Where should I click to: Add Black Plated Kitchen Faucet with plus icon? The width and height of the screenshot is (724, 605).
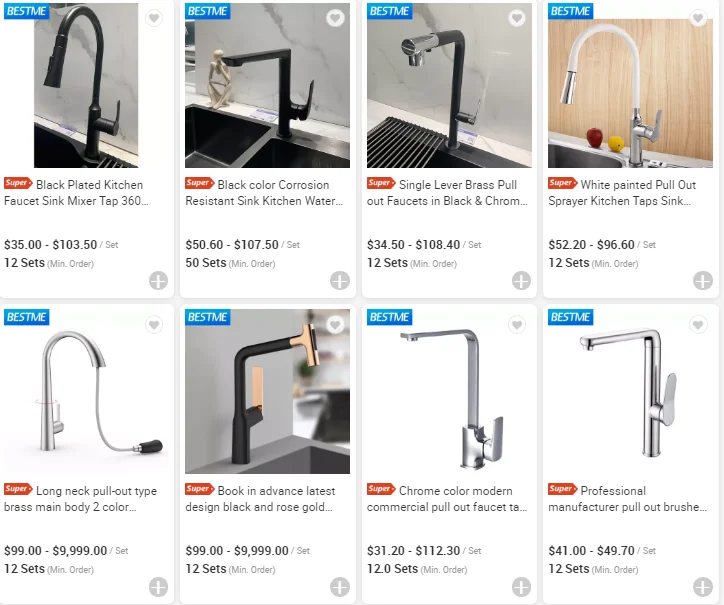(158, 280)
